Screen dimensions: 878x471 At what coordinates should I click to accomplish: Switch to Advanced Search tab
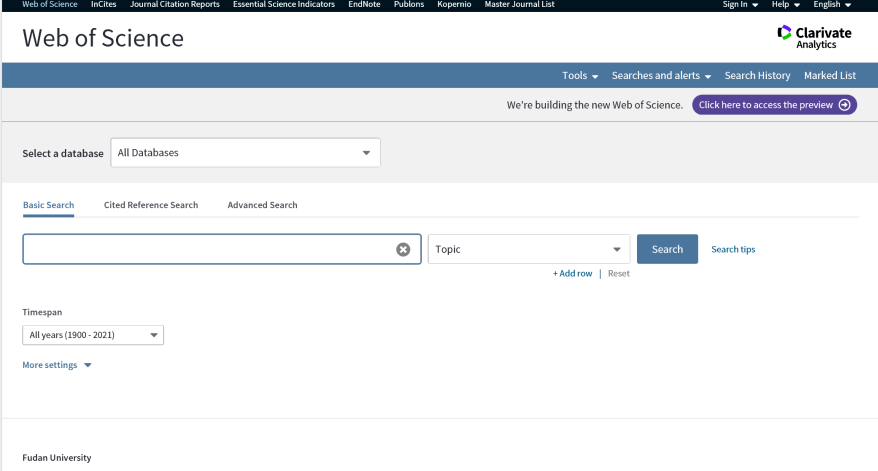[262, 205]
